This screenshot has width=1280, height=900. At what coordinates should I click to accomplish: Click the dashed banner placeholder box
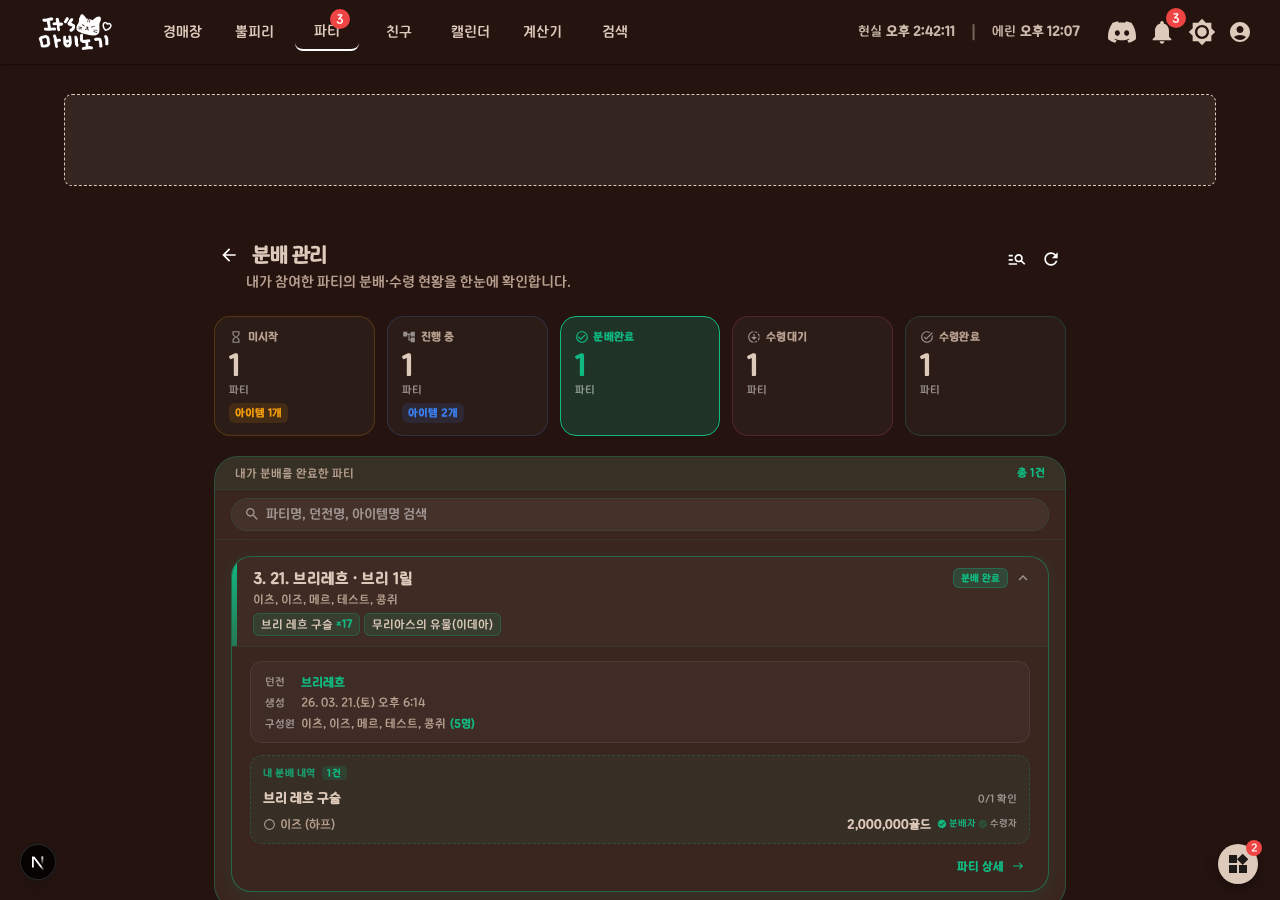pyautogui.click(x=640, y=140)
